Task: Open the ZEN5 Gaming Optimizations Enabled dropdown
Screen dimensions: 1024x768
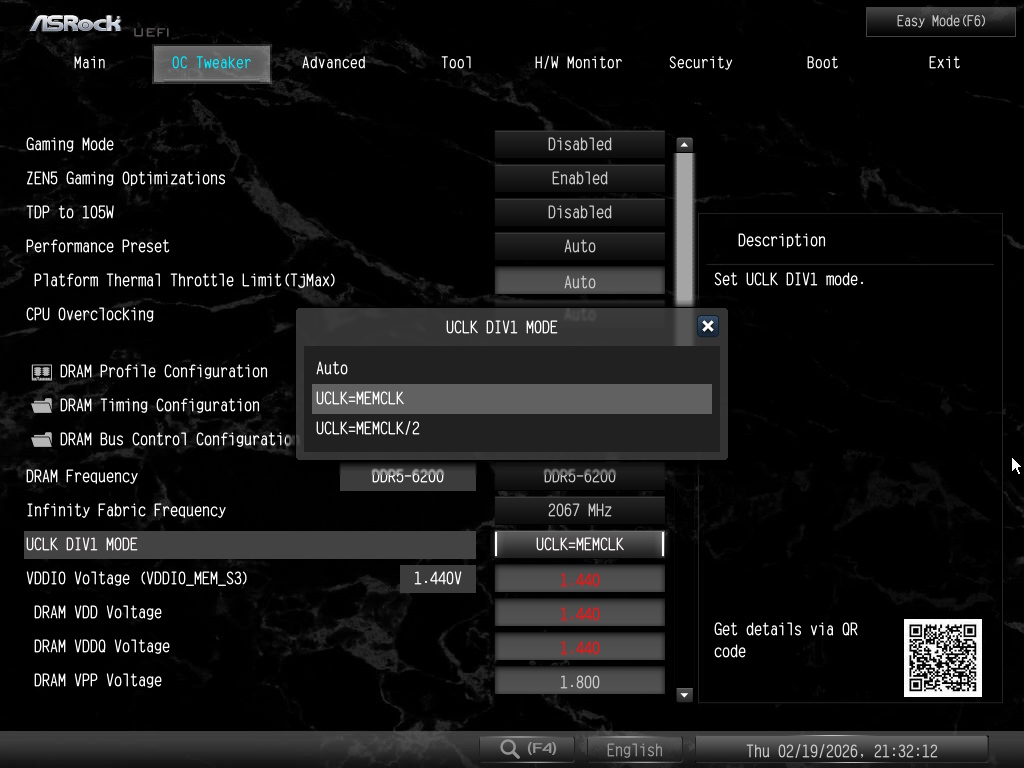Action: pos(579,178)
